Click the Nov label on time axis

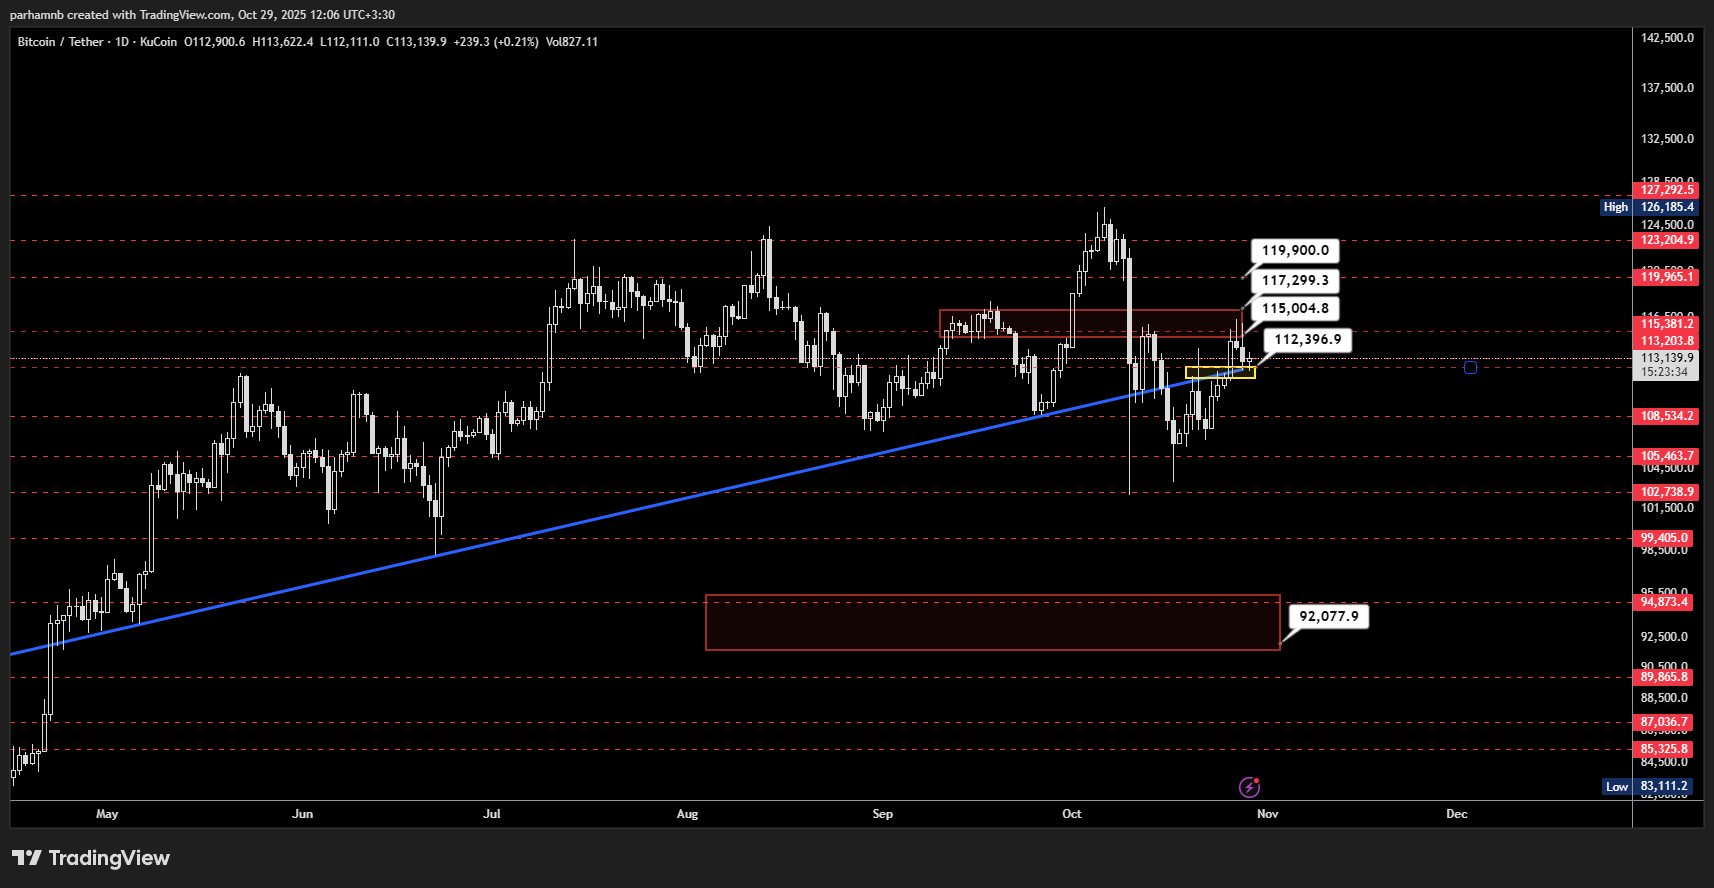point(1267,814)
